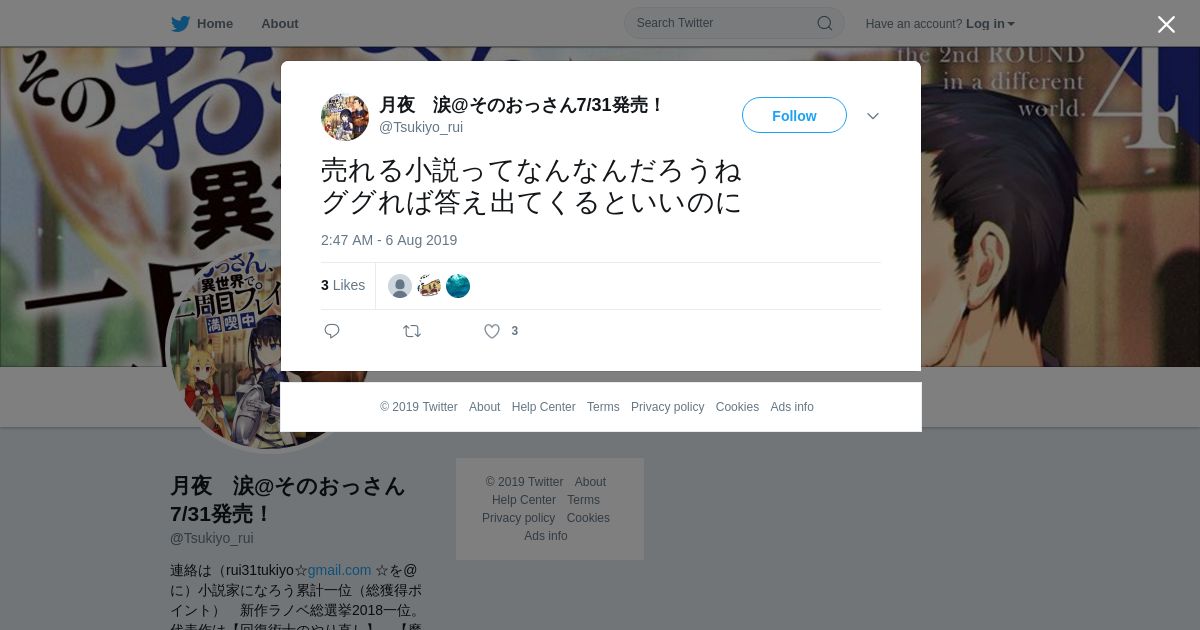Image resolution: width=1200 pixels, height=630 pixels.
Task: Open the About menu item in top bar
Action: point(280,24)
